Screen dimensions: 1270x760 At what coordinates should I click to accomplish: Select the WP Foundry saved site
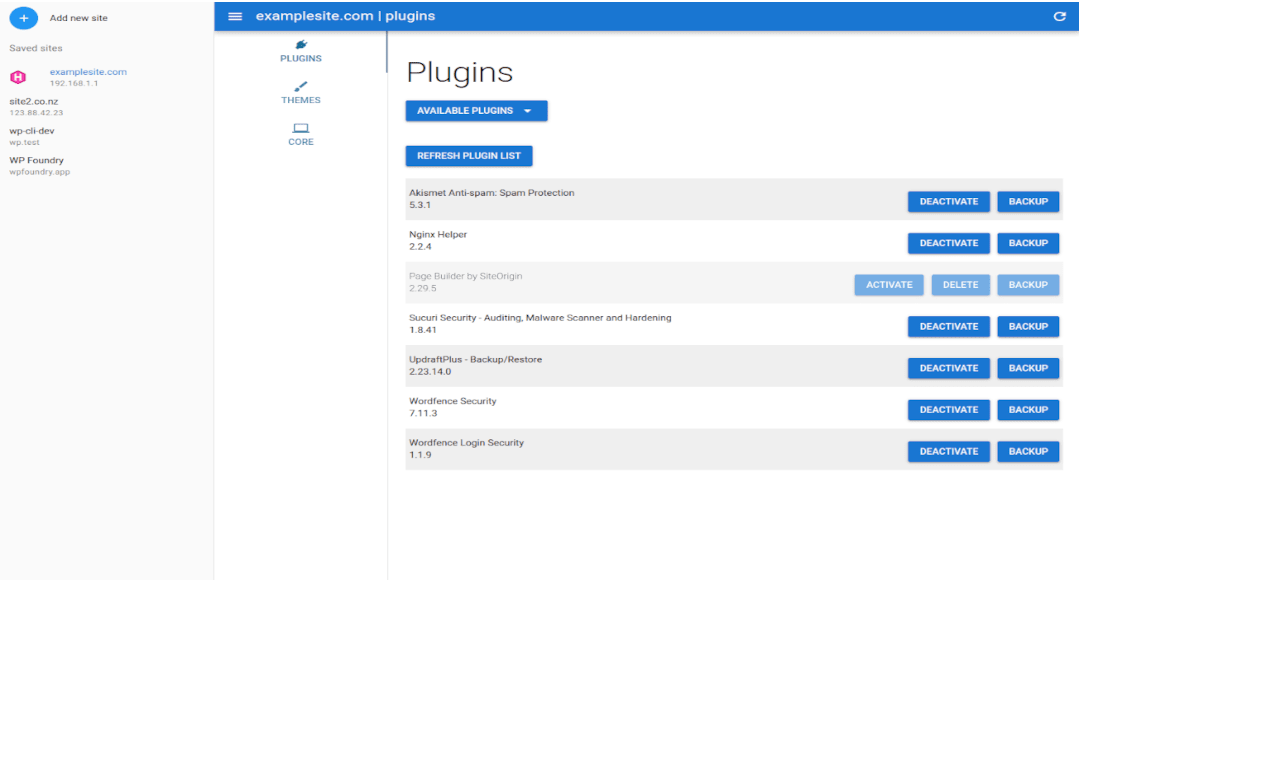36,160
